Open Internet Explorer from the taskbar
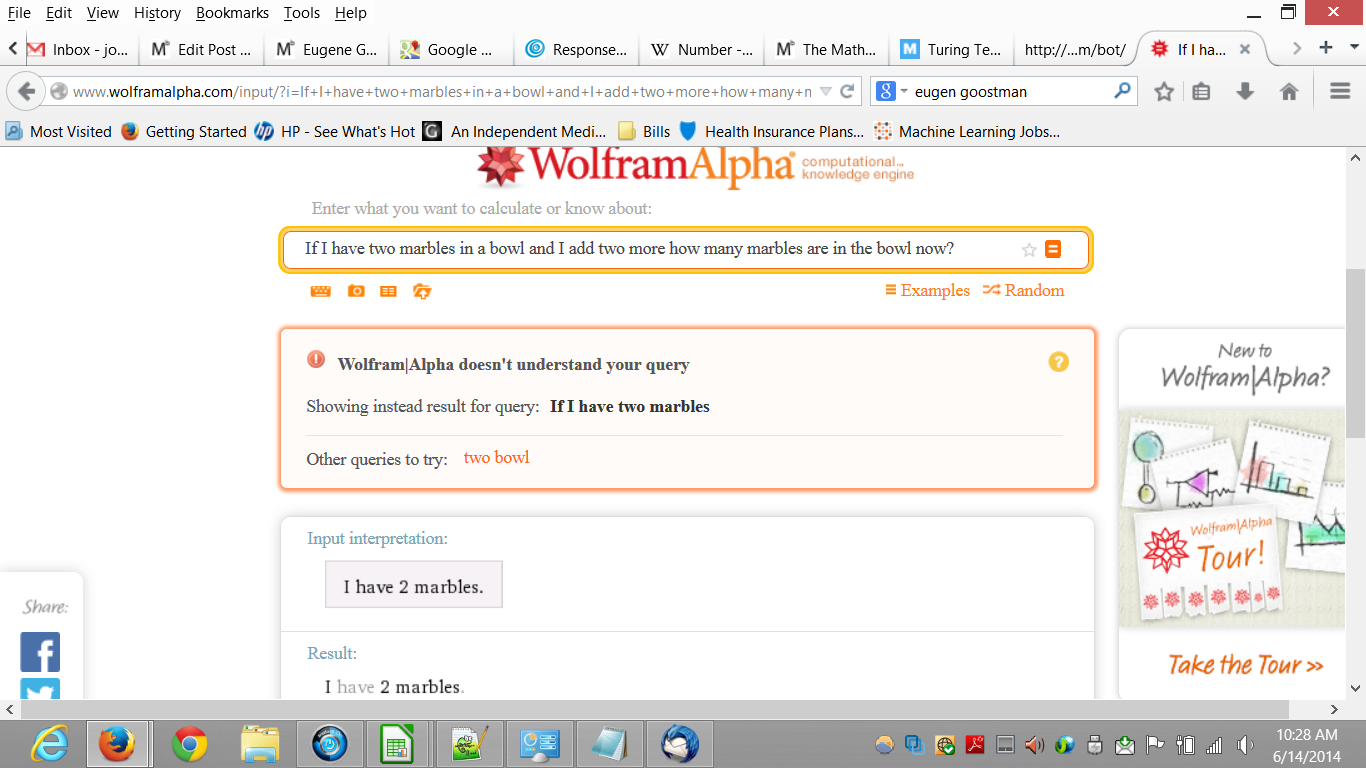Image resolution: width=1366 pixels, height=768 pixels. [49, 744]
